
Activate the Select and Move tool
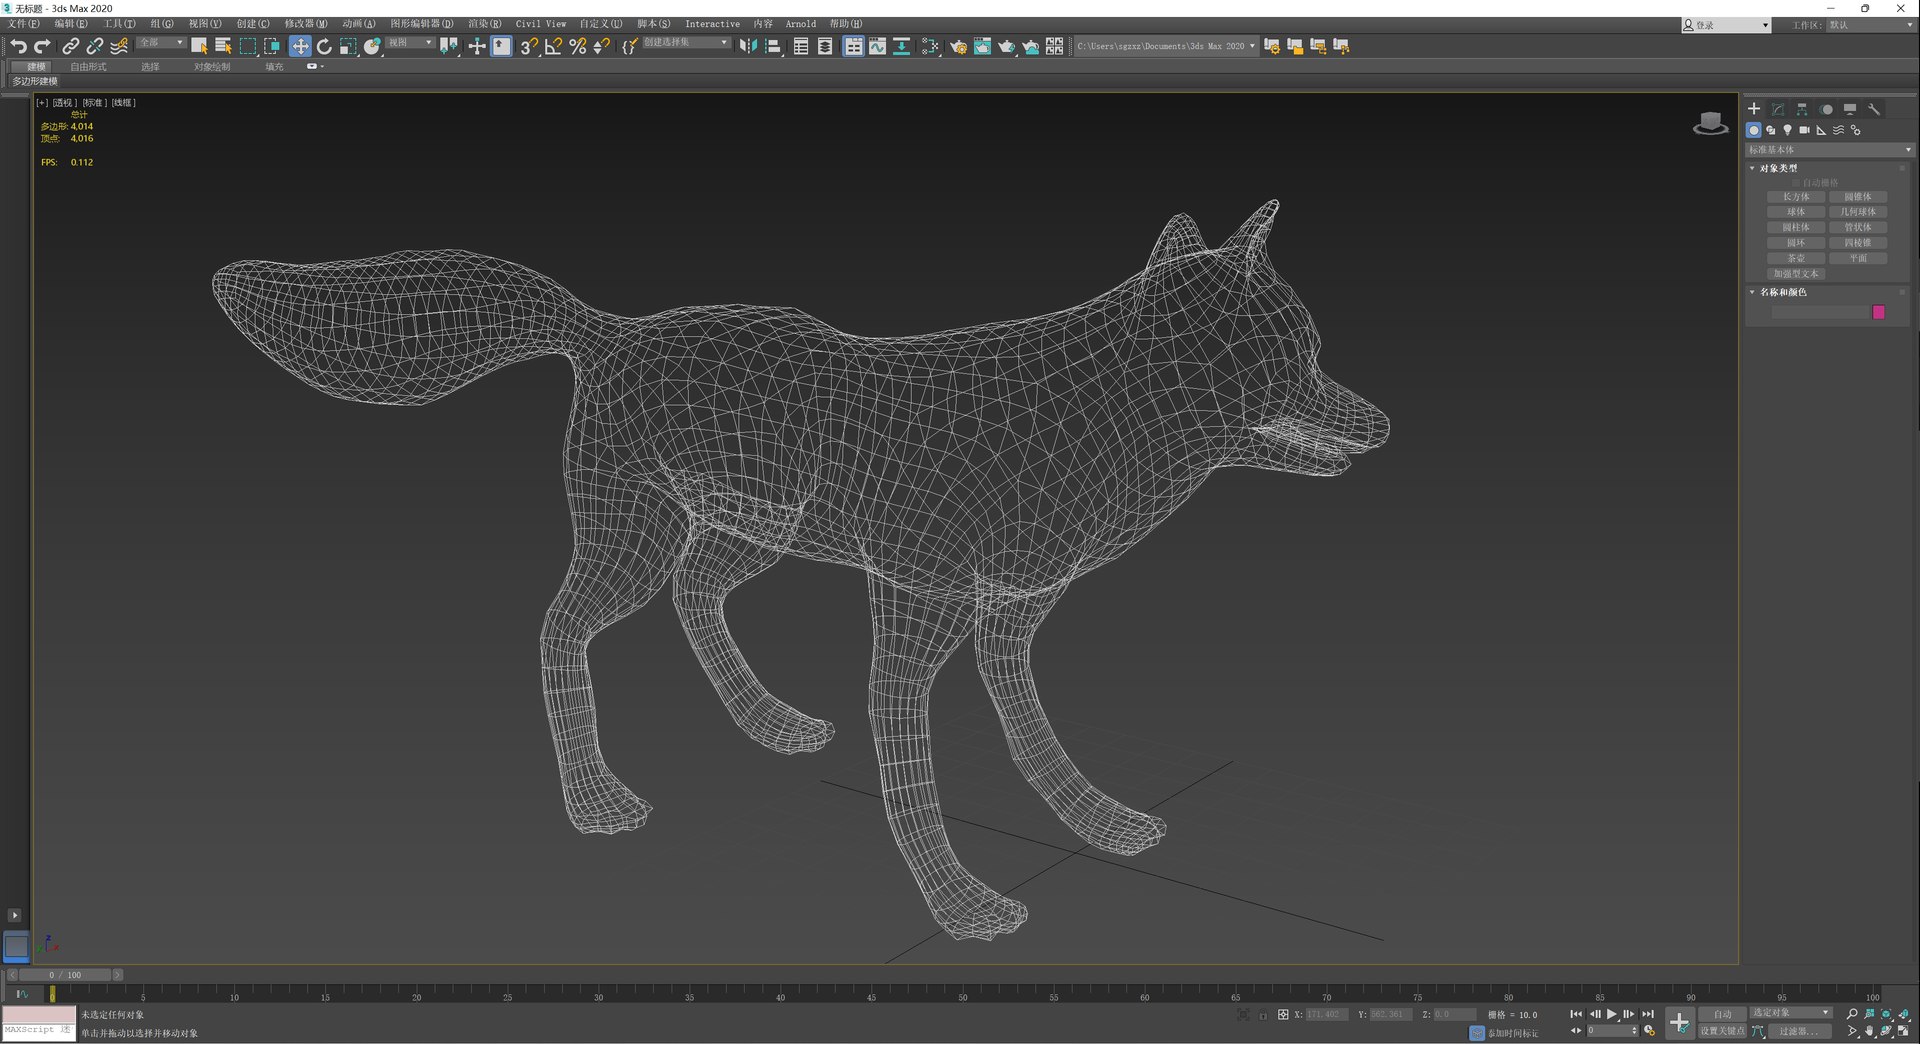[300, 46]
